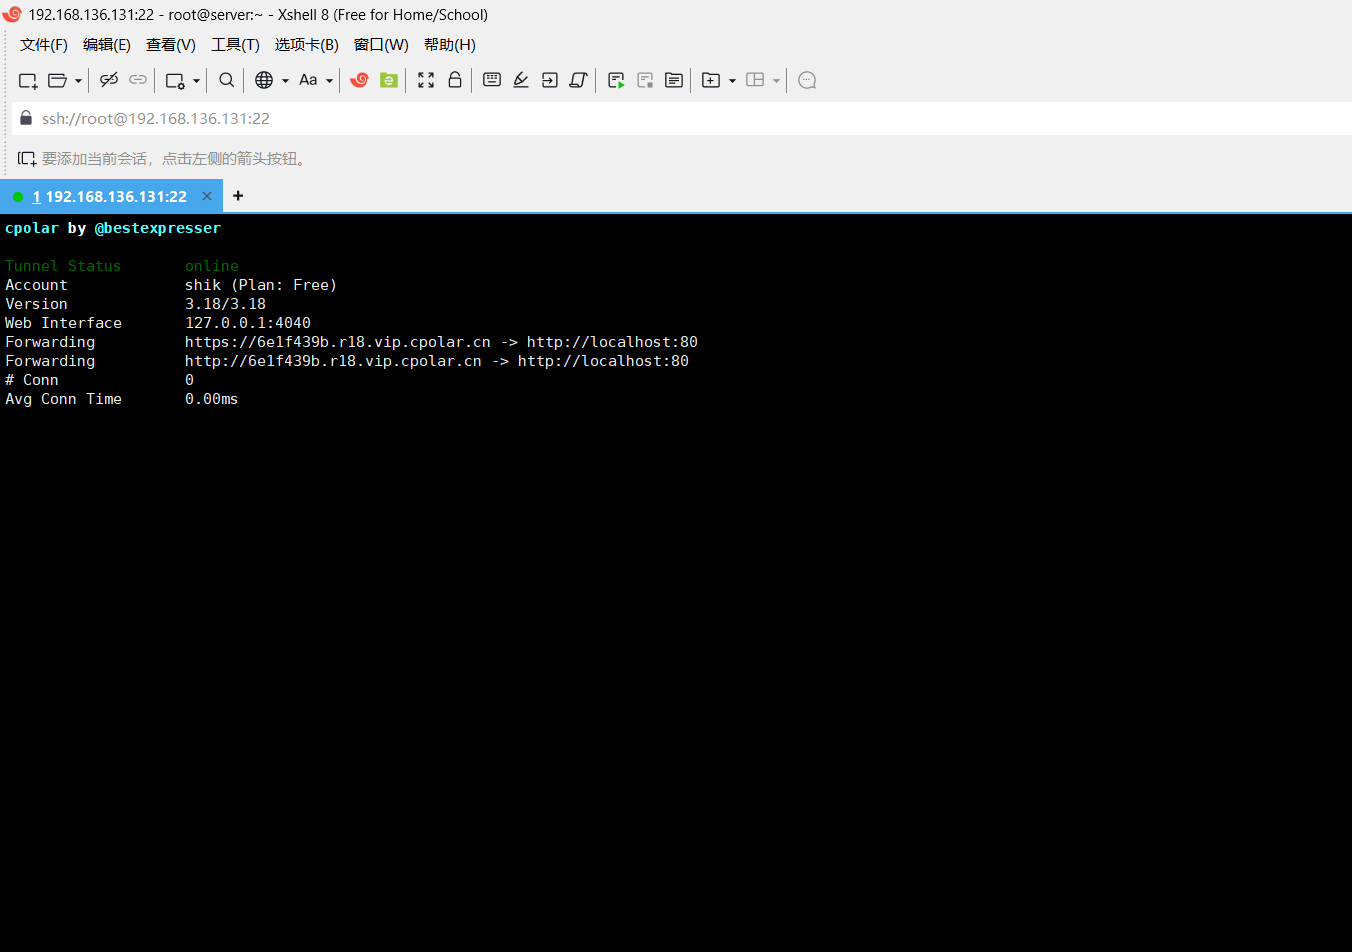Screen dimensions: 1352x952
Task: Click the http://6e1f439b.r18.vip.cpolar.cn forwarding URL
Action: pyautogui.click(x=333, y=361)
